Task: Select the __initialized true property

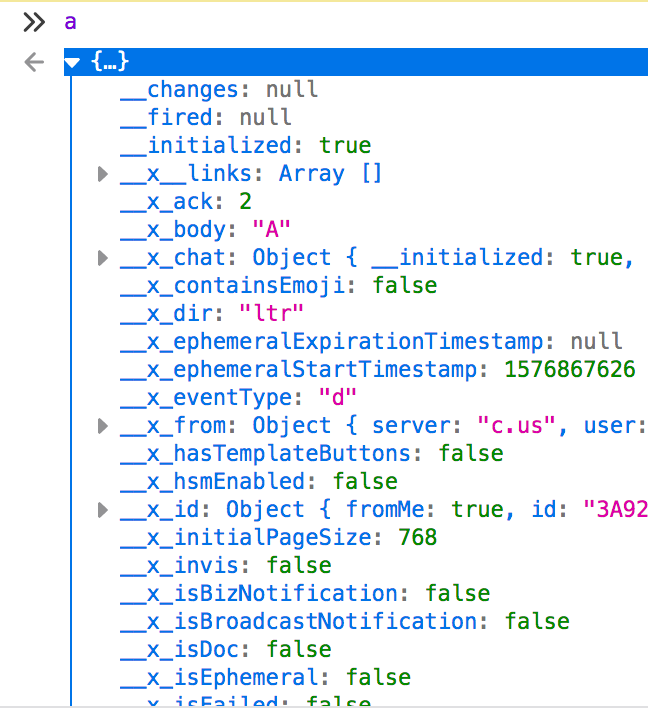Action: 244,146
